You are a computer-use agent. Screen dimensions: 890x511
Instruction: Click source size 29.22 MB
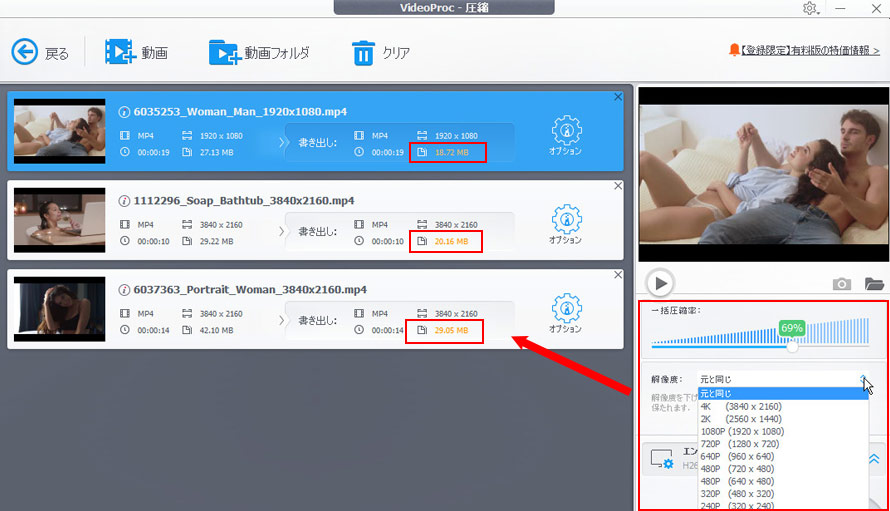(216, 241)
